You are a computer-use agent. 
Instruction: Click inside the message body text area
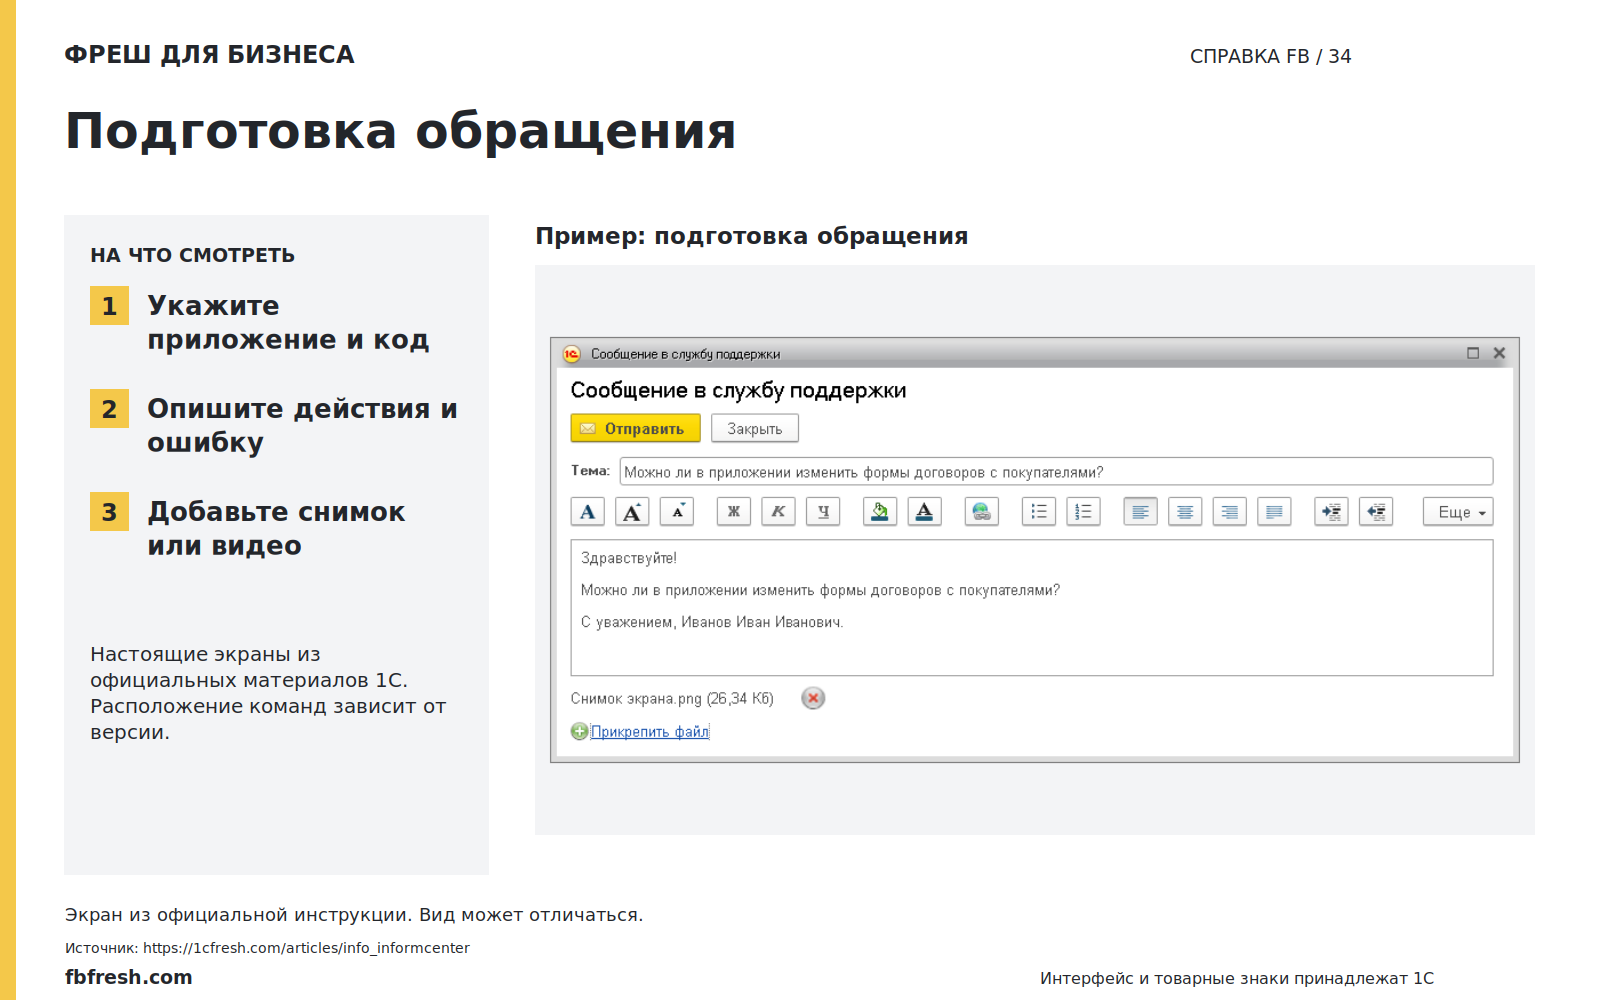click(x=1032, y=608)
